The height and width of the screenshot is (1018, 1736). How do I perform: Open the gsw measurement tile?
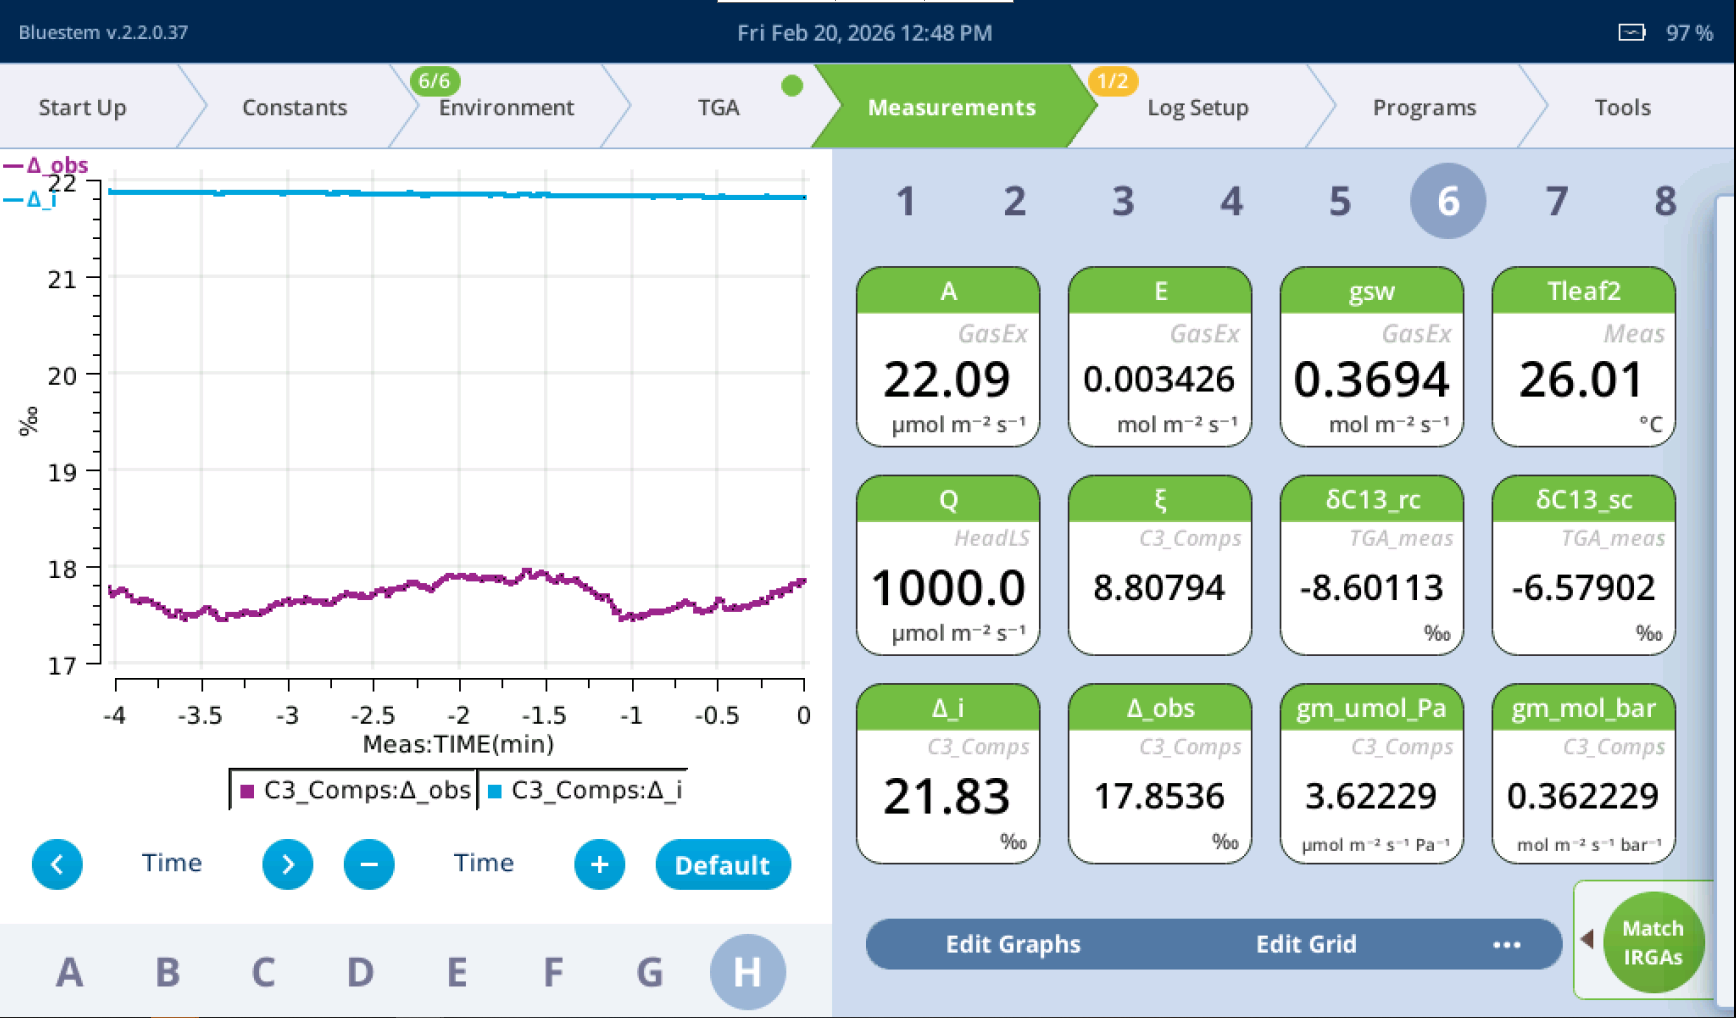tap(1371, 356)
